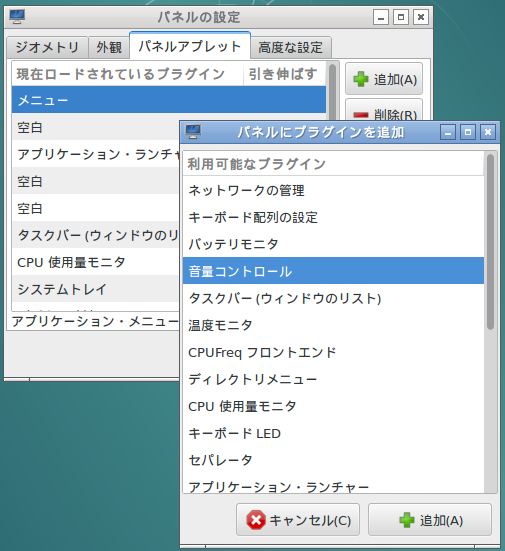The height and width of the screenshot is (551, 505).
Task: Choose ディレクトリメニュー plugin
Action: point(333,379)
